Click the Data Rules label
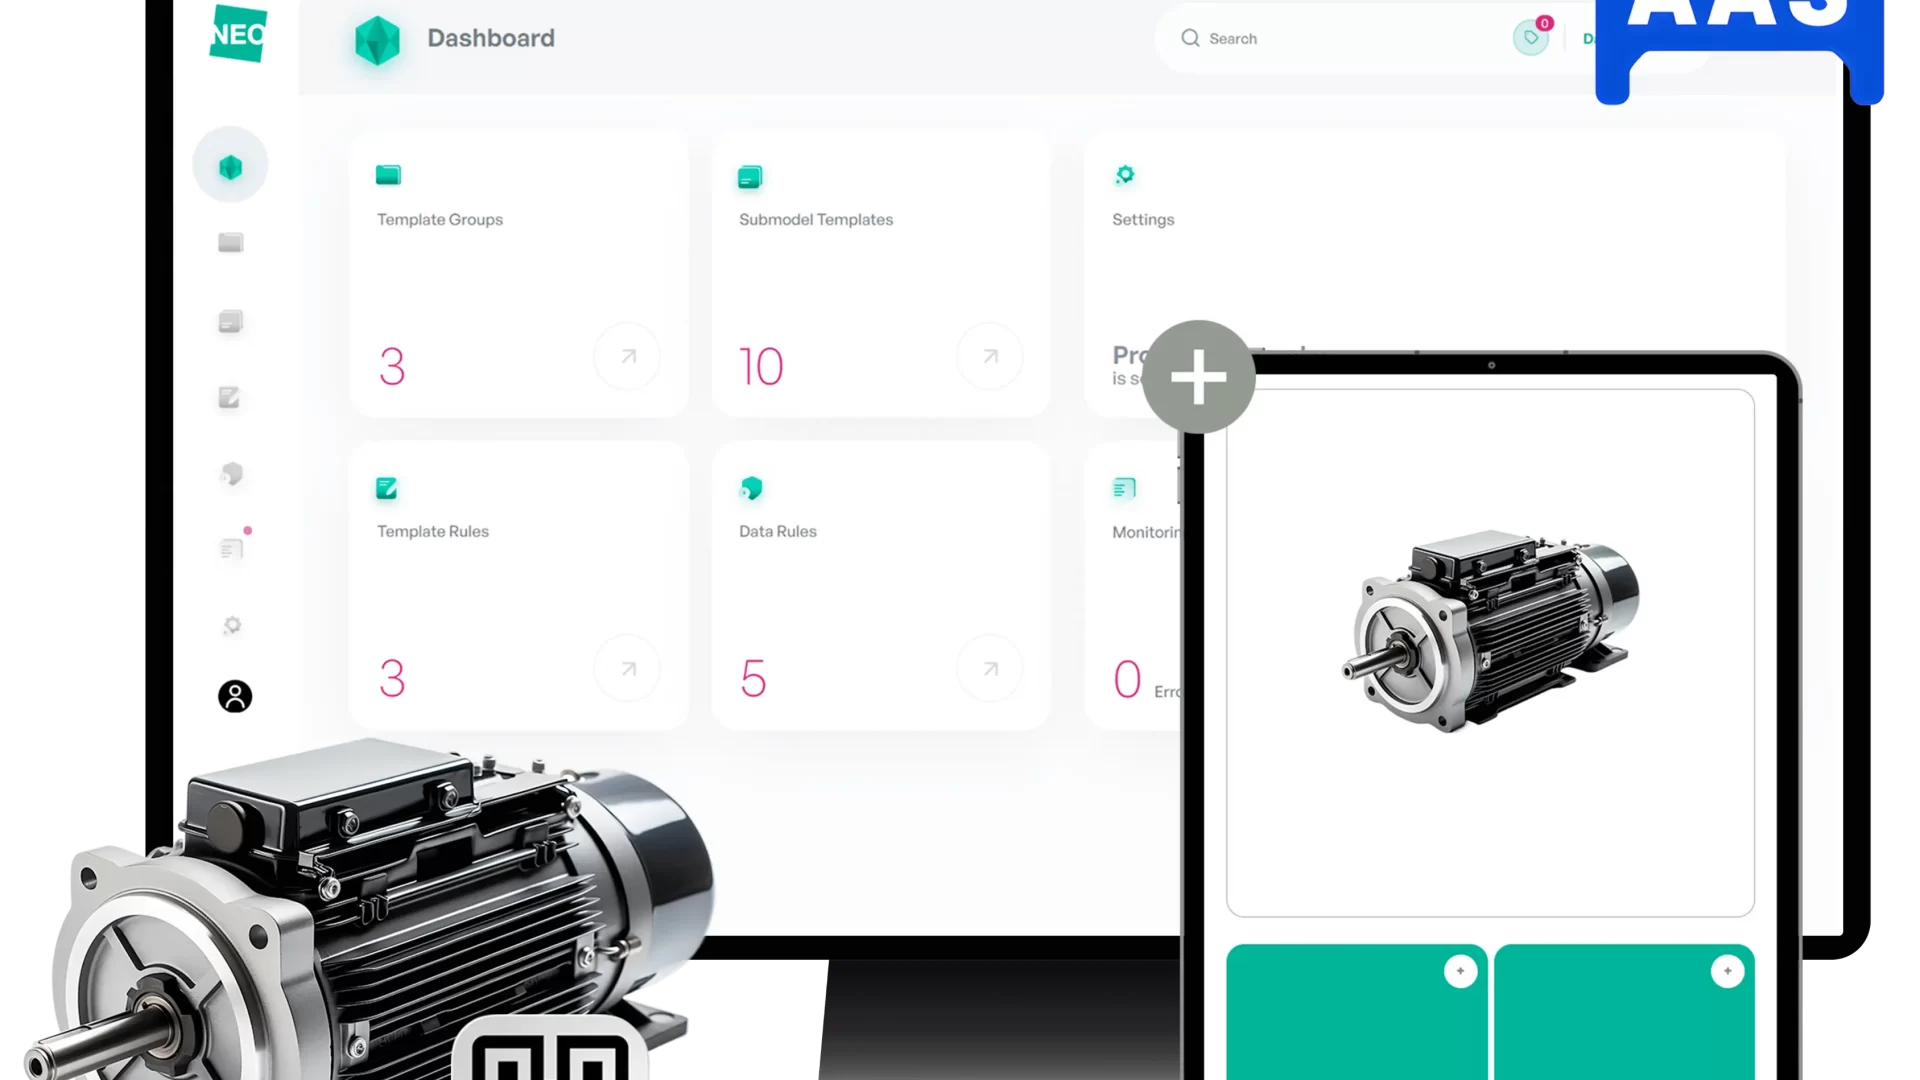Image resolution: width=1920 pixels, height=1080 pixels. [778, 531]
